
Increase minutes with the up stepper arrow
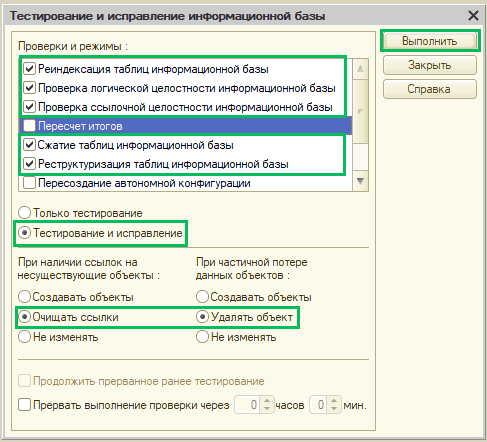click(x=334, y=400)
